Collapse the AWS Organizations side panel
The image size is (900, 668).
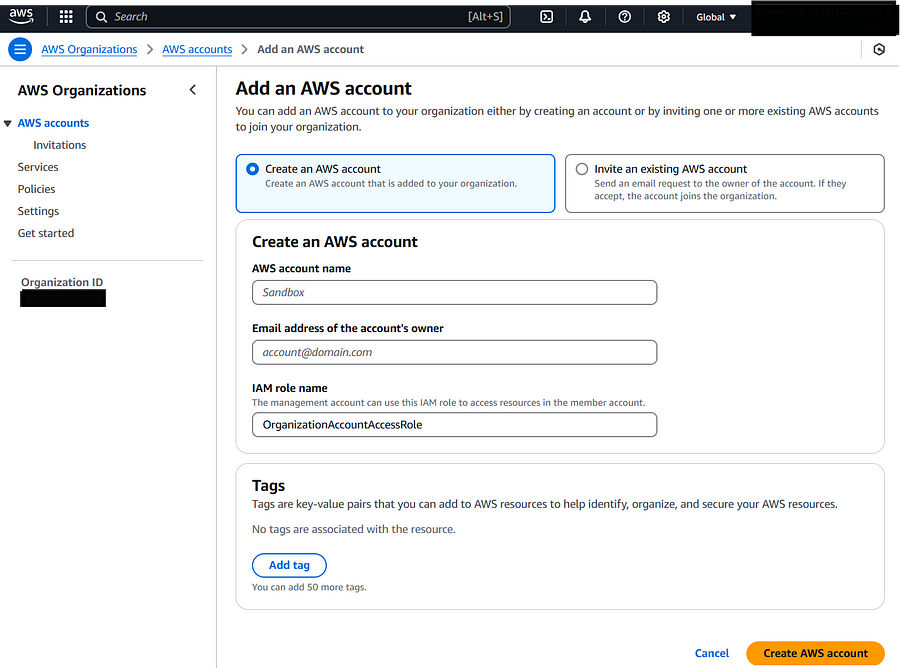click(193, 90)
